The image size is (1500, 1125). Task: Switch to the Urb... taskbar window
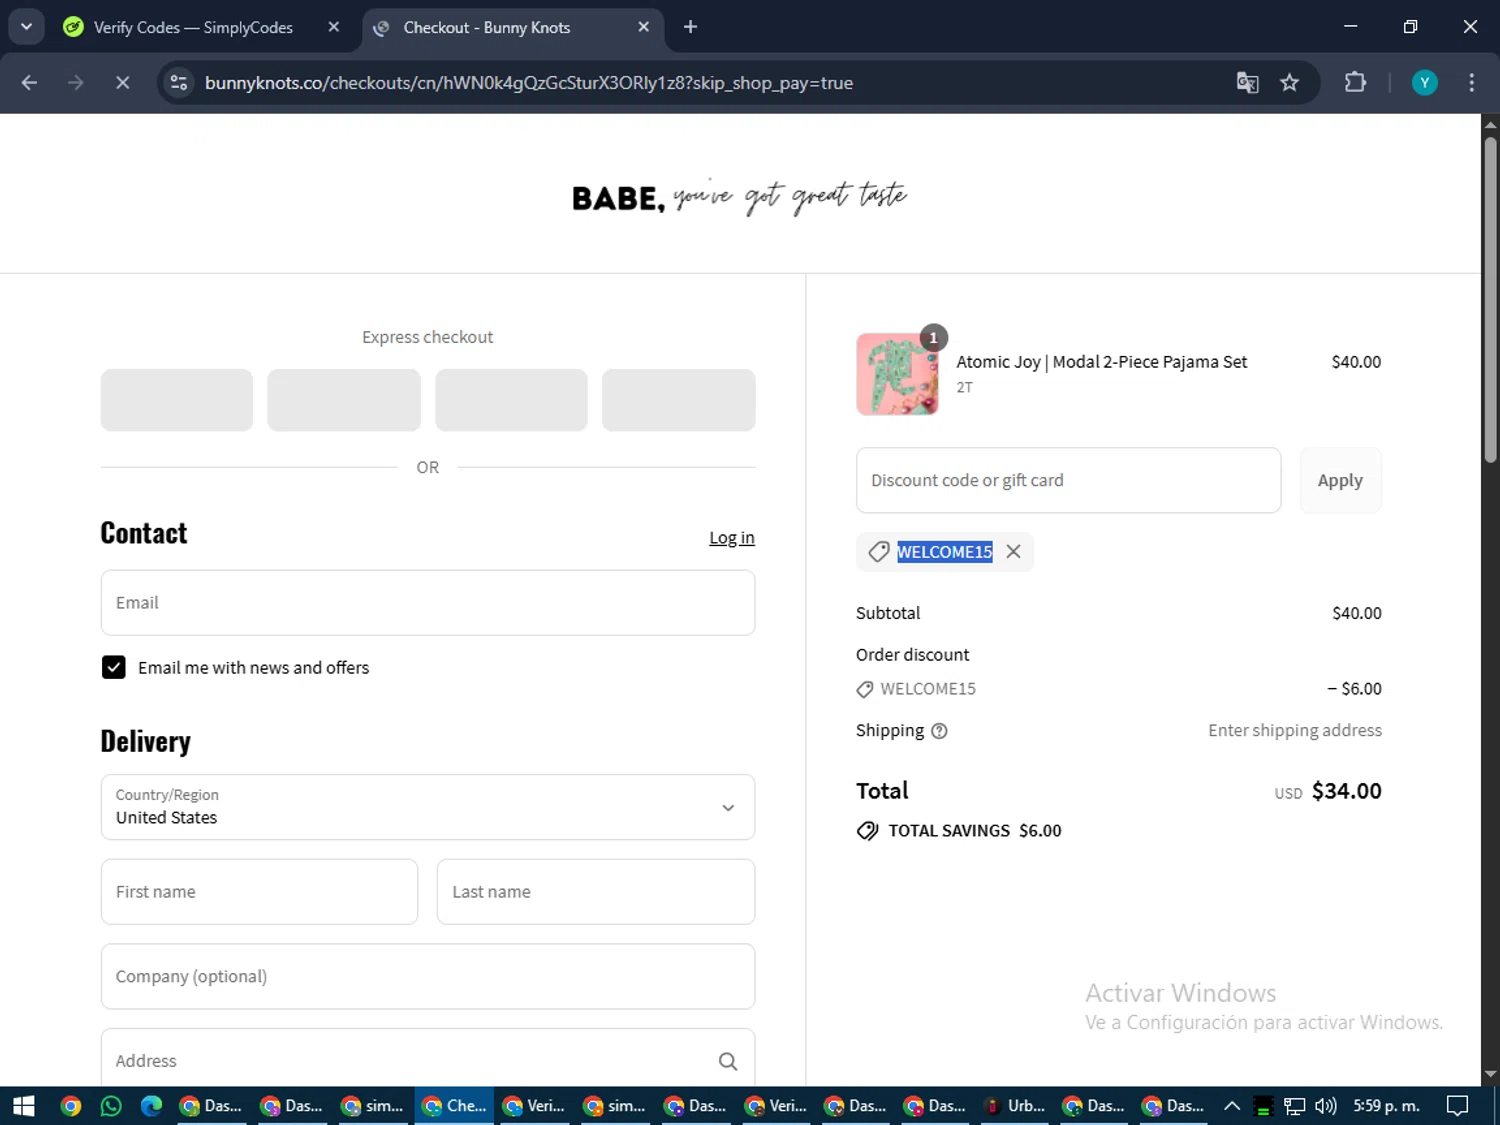pos(1014,1106)
